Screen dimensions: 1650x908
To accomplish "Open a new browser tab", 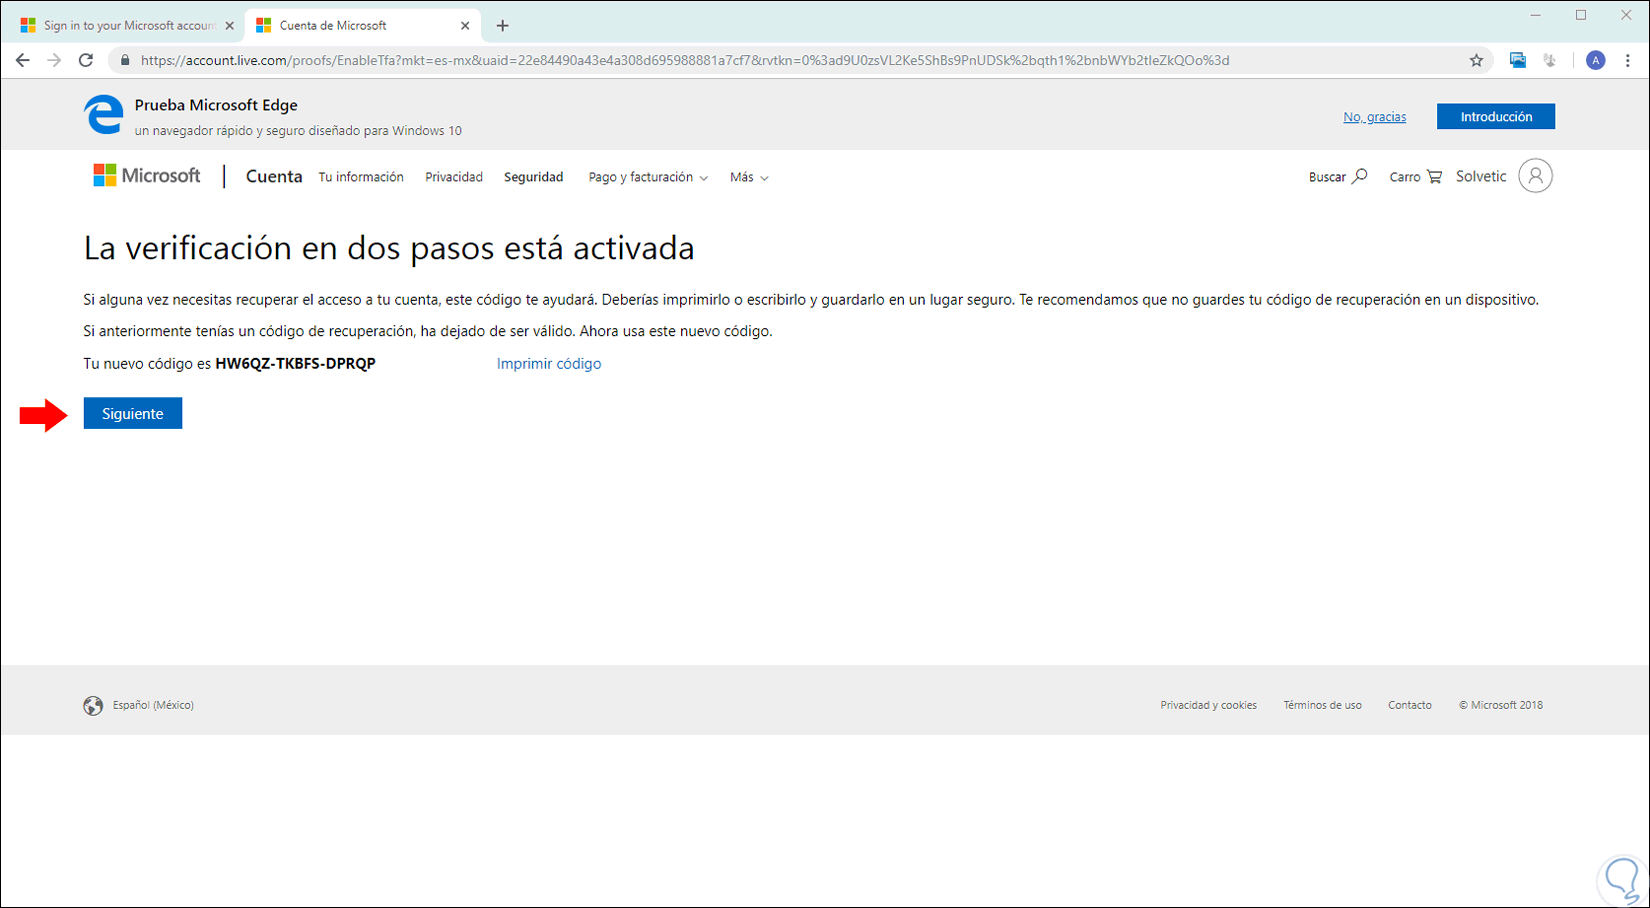I will tap(502, 25).
